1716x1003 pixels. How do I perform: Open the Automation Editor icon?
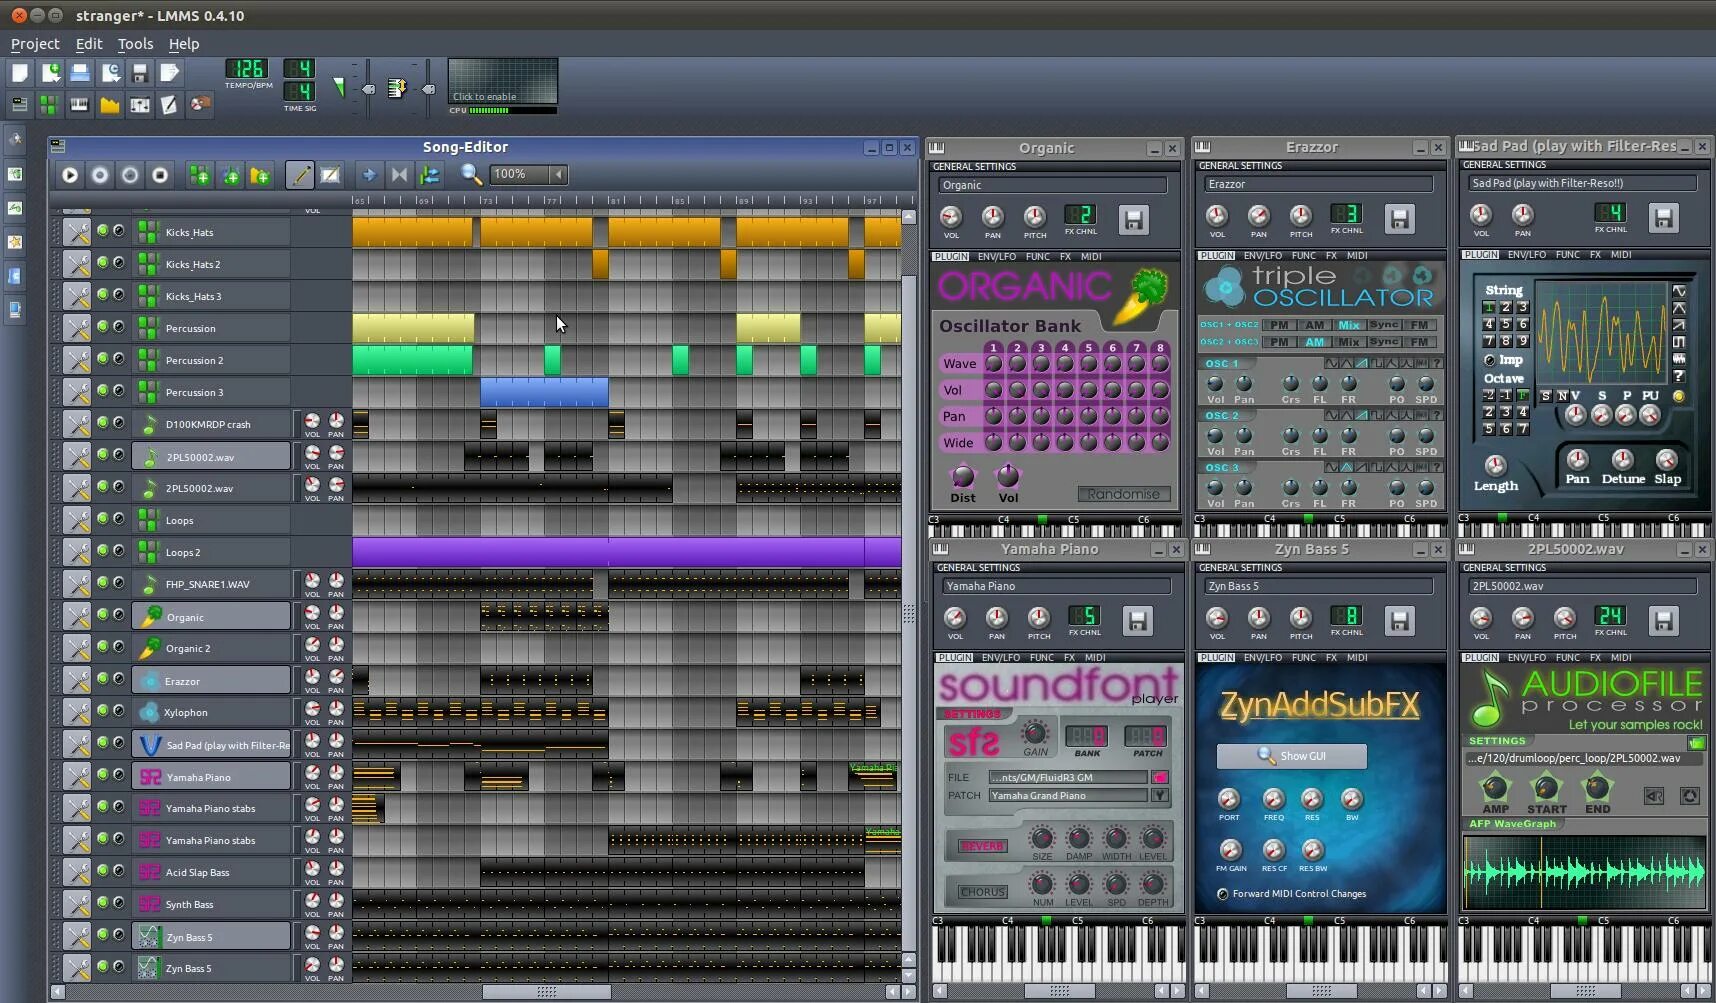(109, 104)
